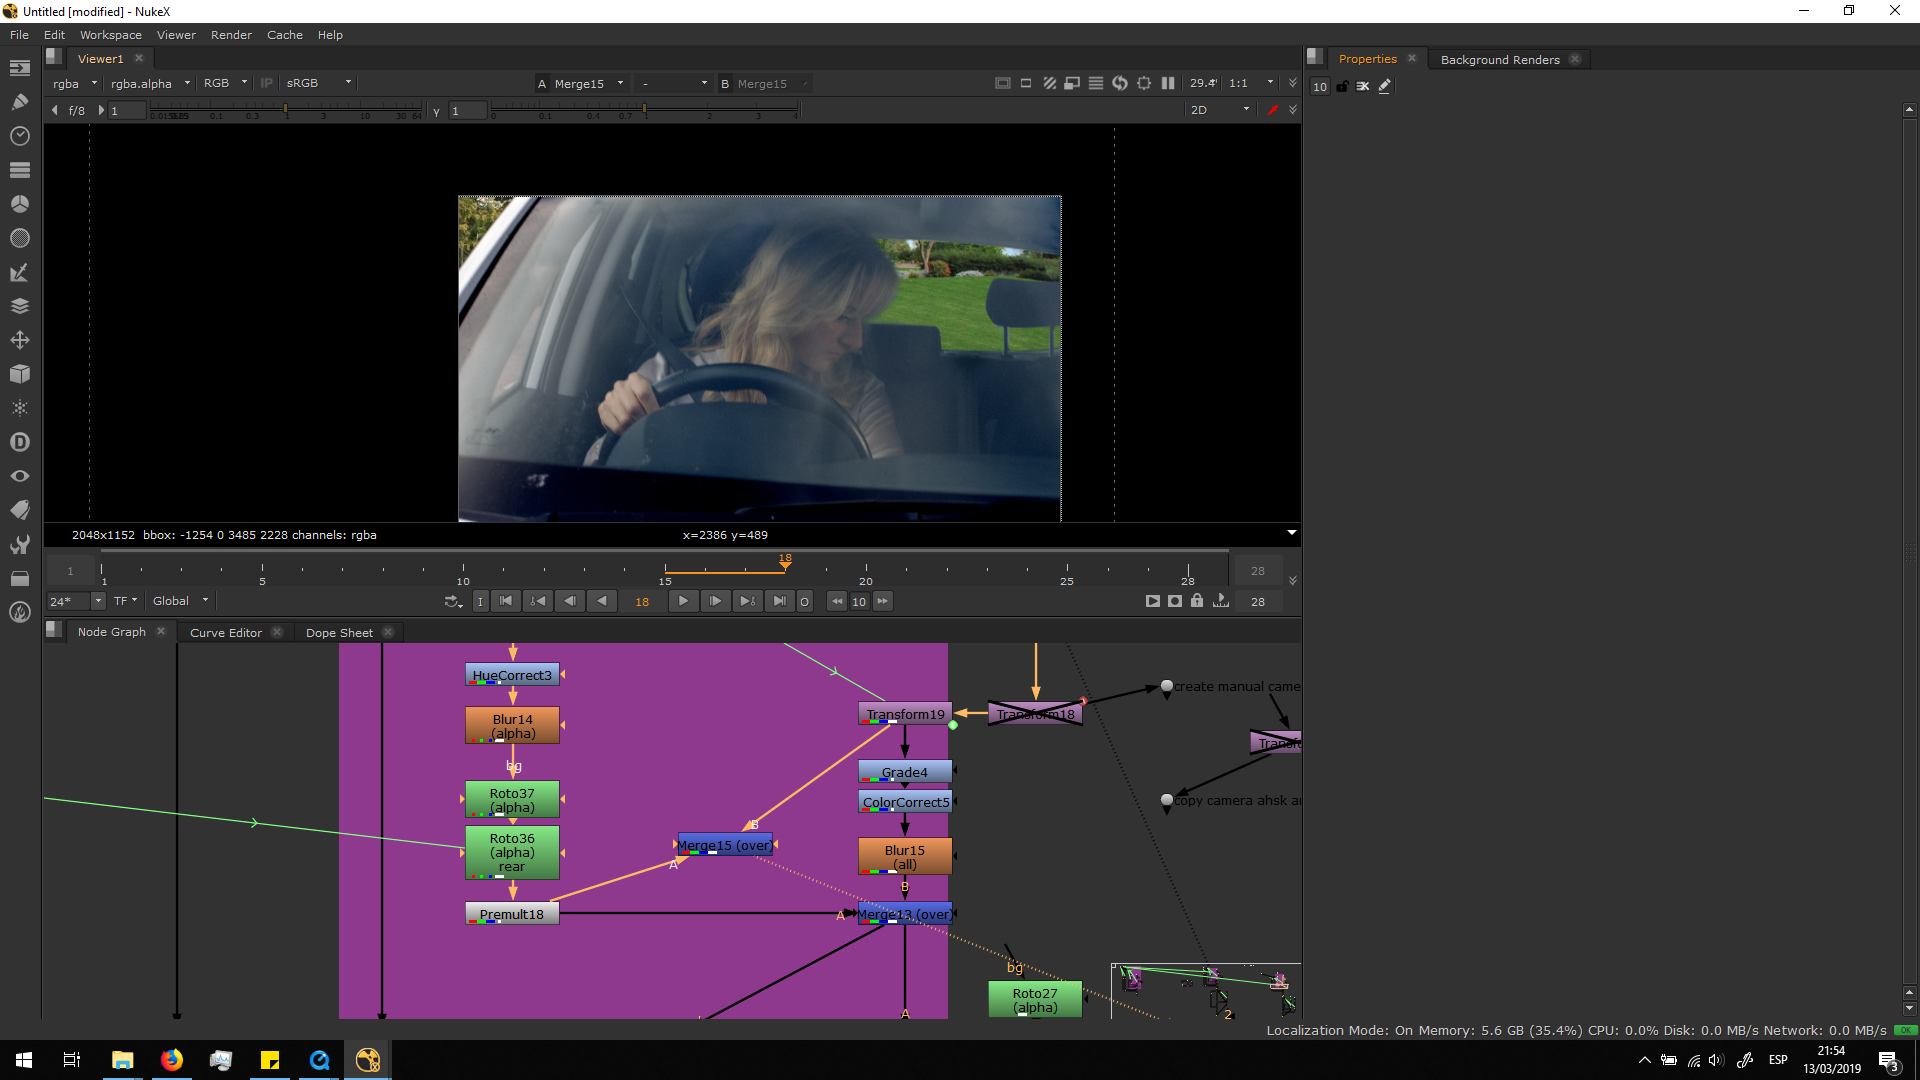The width and height of the screenshot is (1920, 1080).
Task: Toggle the viewer lock padlock icon
Action: pyautogui.click(x=1197, y=601)
